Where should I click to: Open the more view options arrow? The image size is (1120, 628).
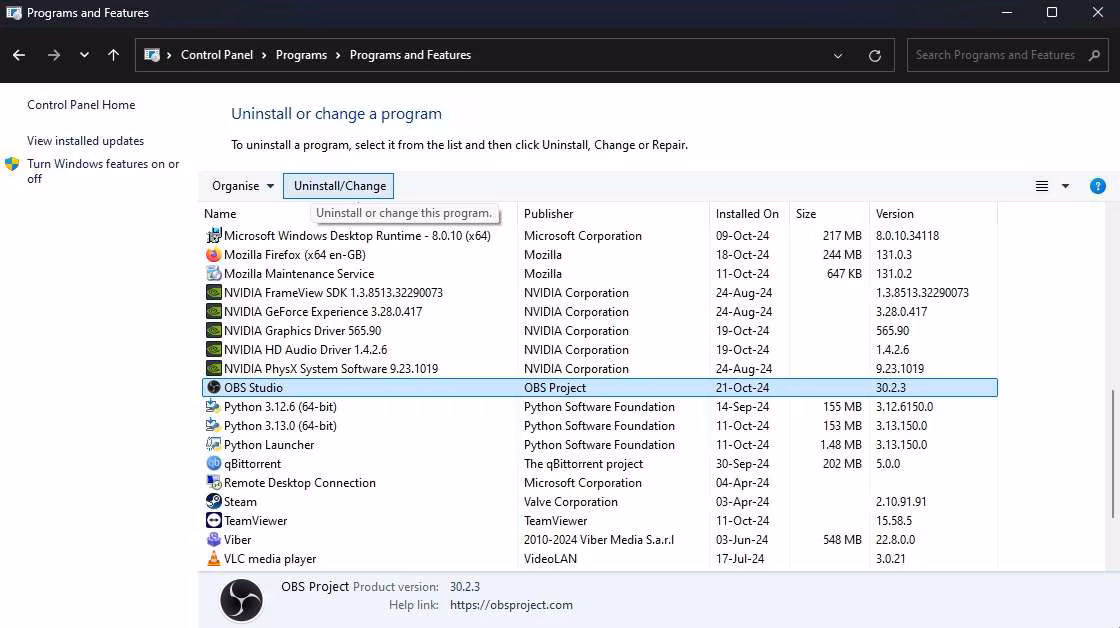pyautogui.click(x=1065, y=186)
